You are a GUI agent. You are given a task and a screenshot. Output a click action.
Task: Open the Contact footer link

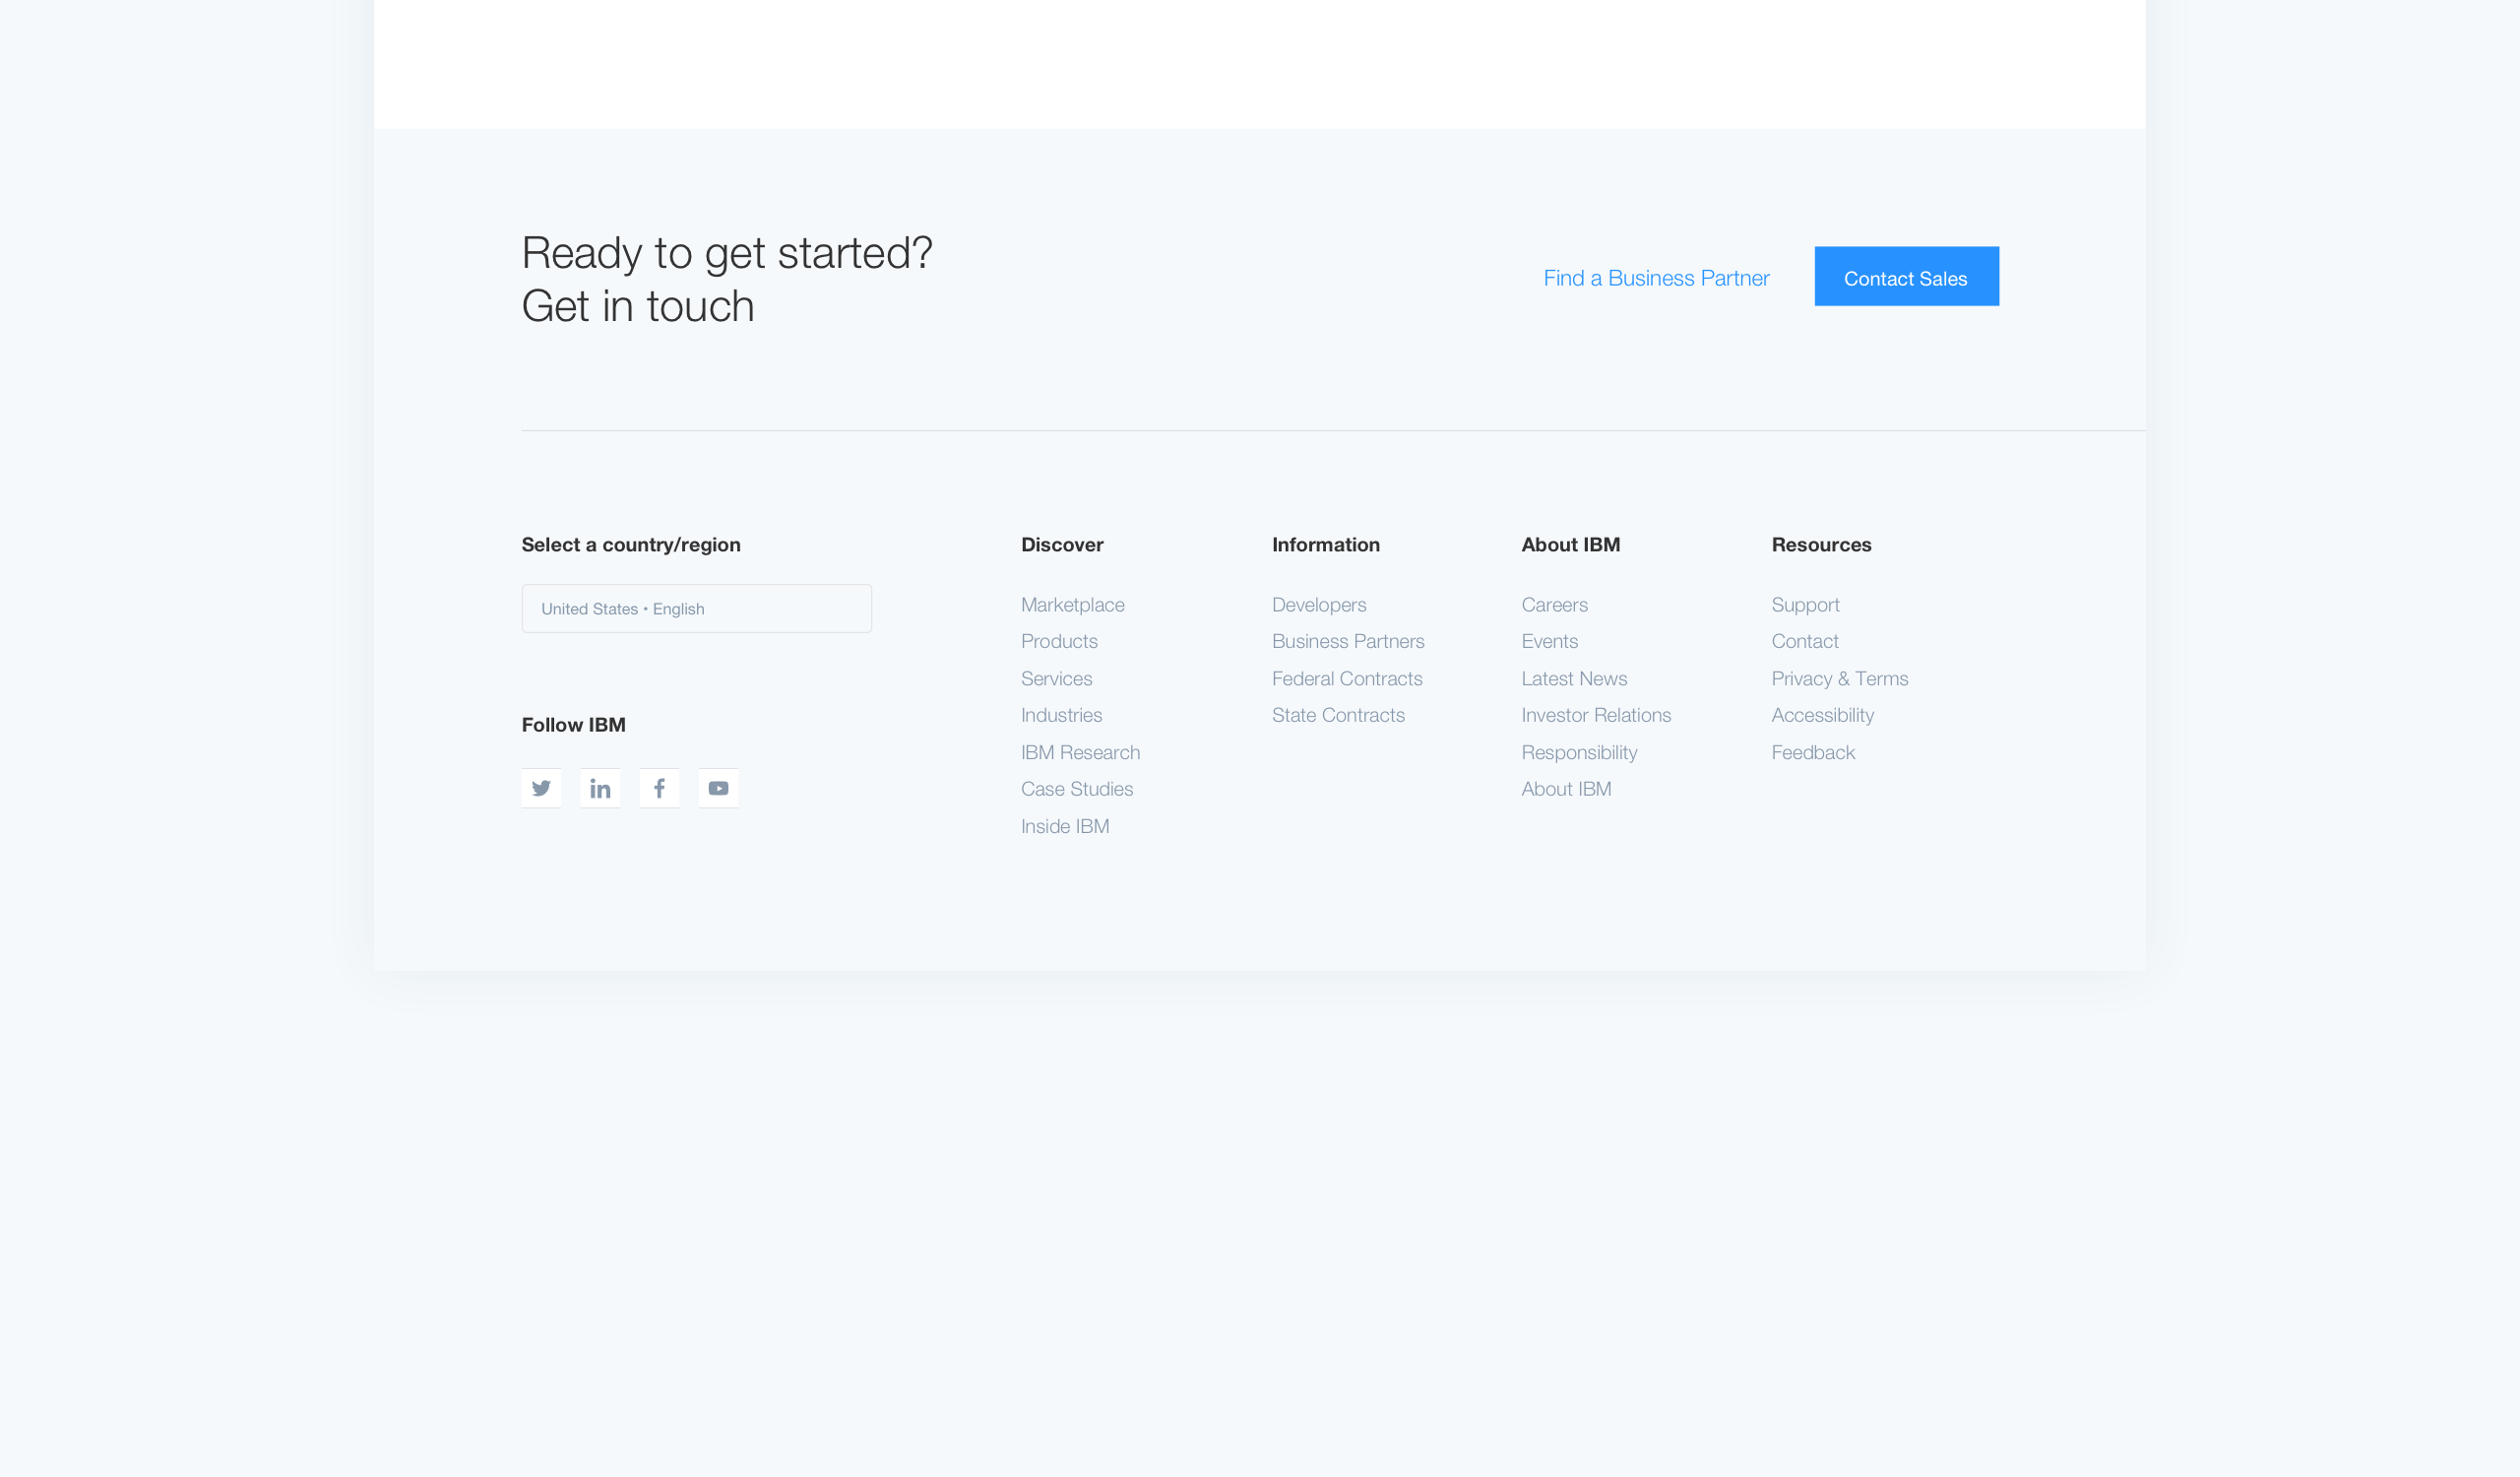(x=1804, y=641)
